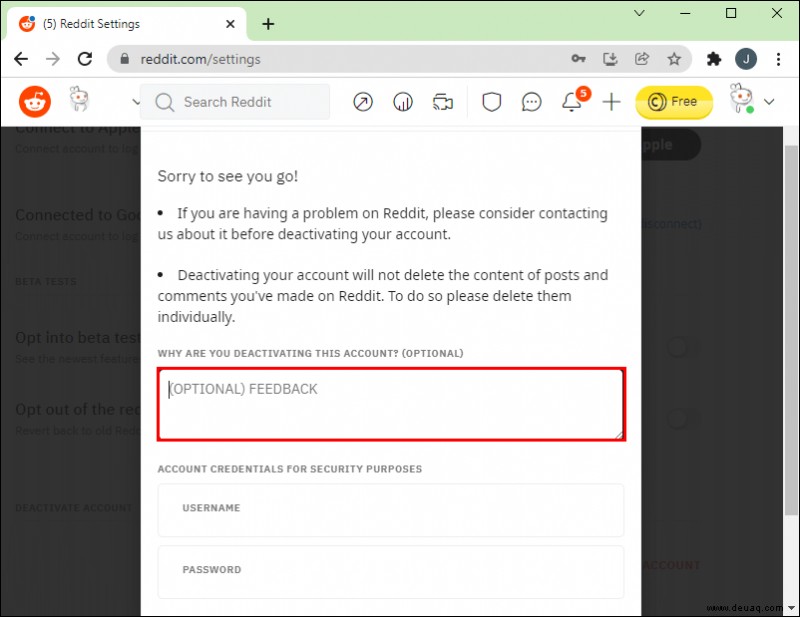Click the share page icon

642,59
